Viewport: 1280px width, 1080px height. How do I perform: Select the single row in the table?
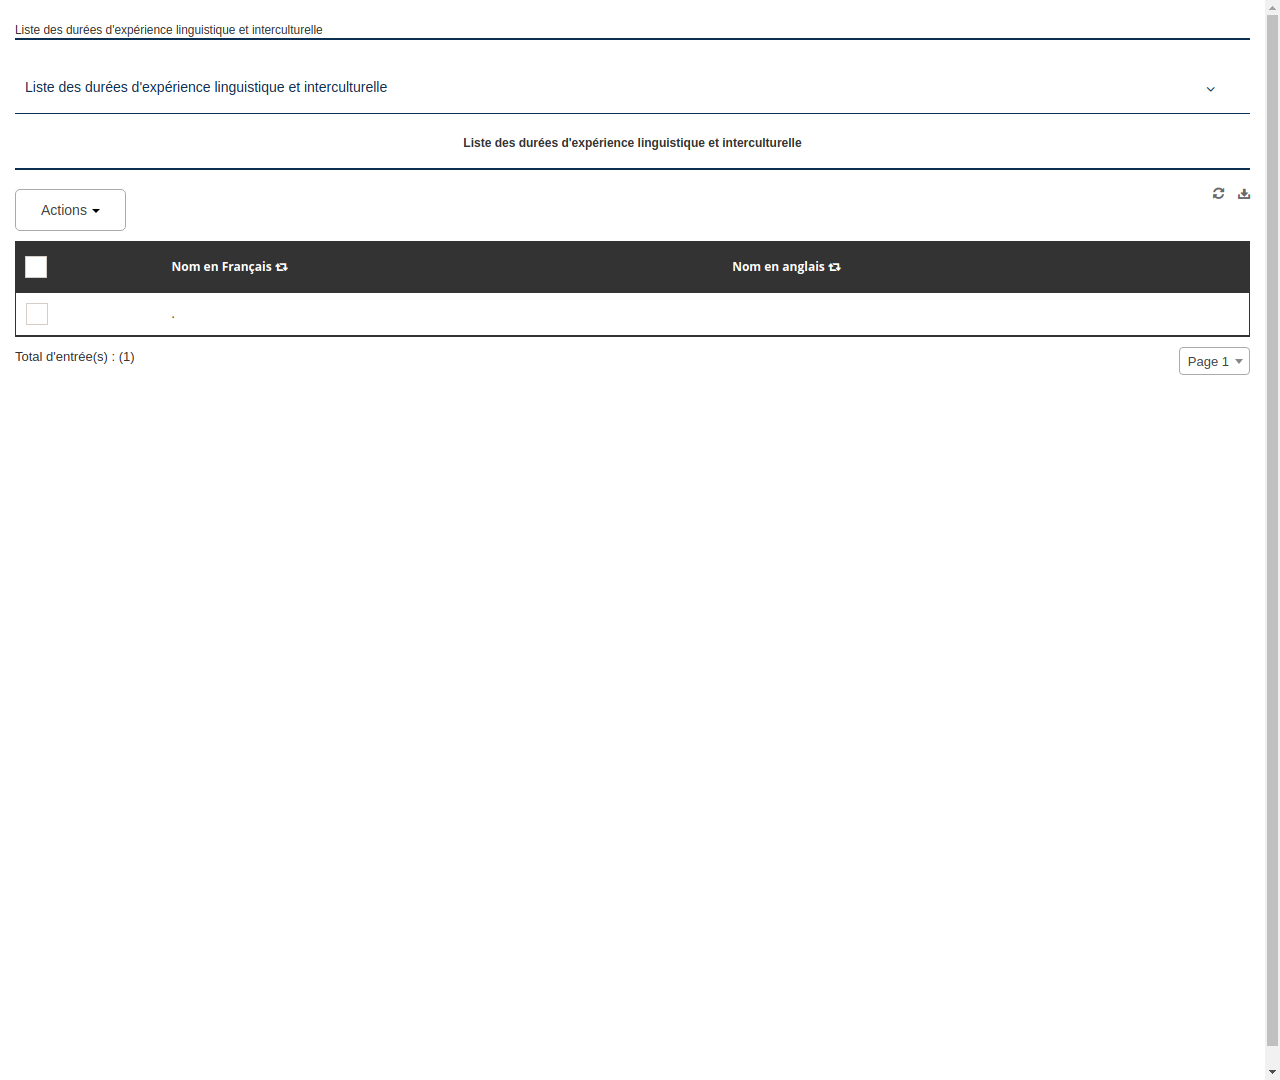(x=400, y=313)
